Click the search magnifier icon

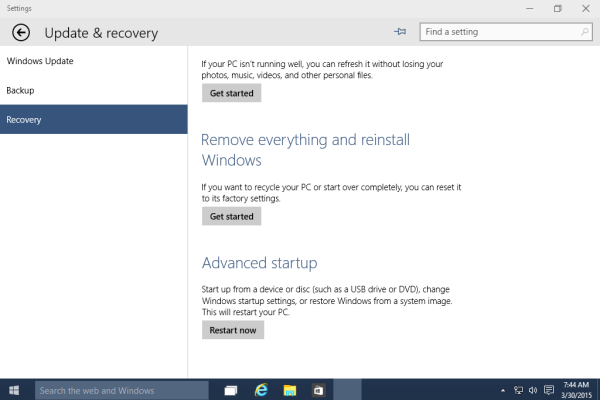pyautogui.click(x=585, y=32)
